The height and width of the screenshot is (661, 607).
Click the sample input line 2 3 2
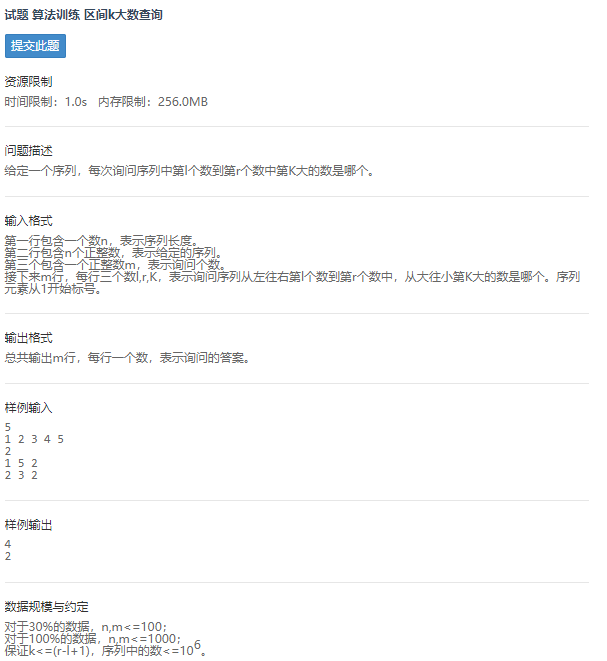pyautogui.click(x=21, y=475)
